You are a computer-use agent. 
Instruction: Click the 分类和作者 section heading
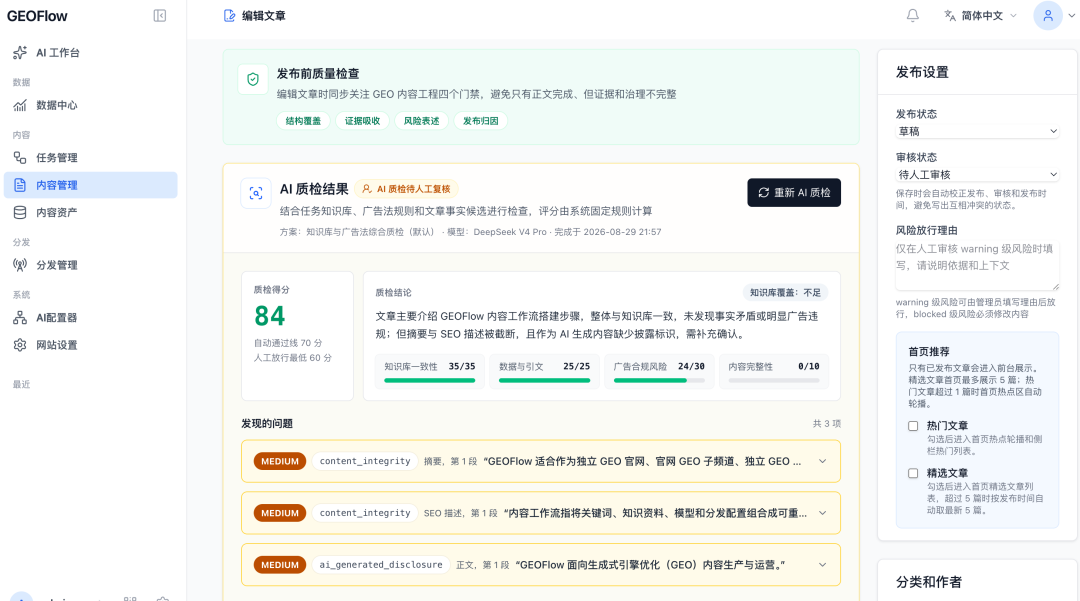click(928, 582)
